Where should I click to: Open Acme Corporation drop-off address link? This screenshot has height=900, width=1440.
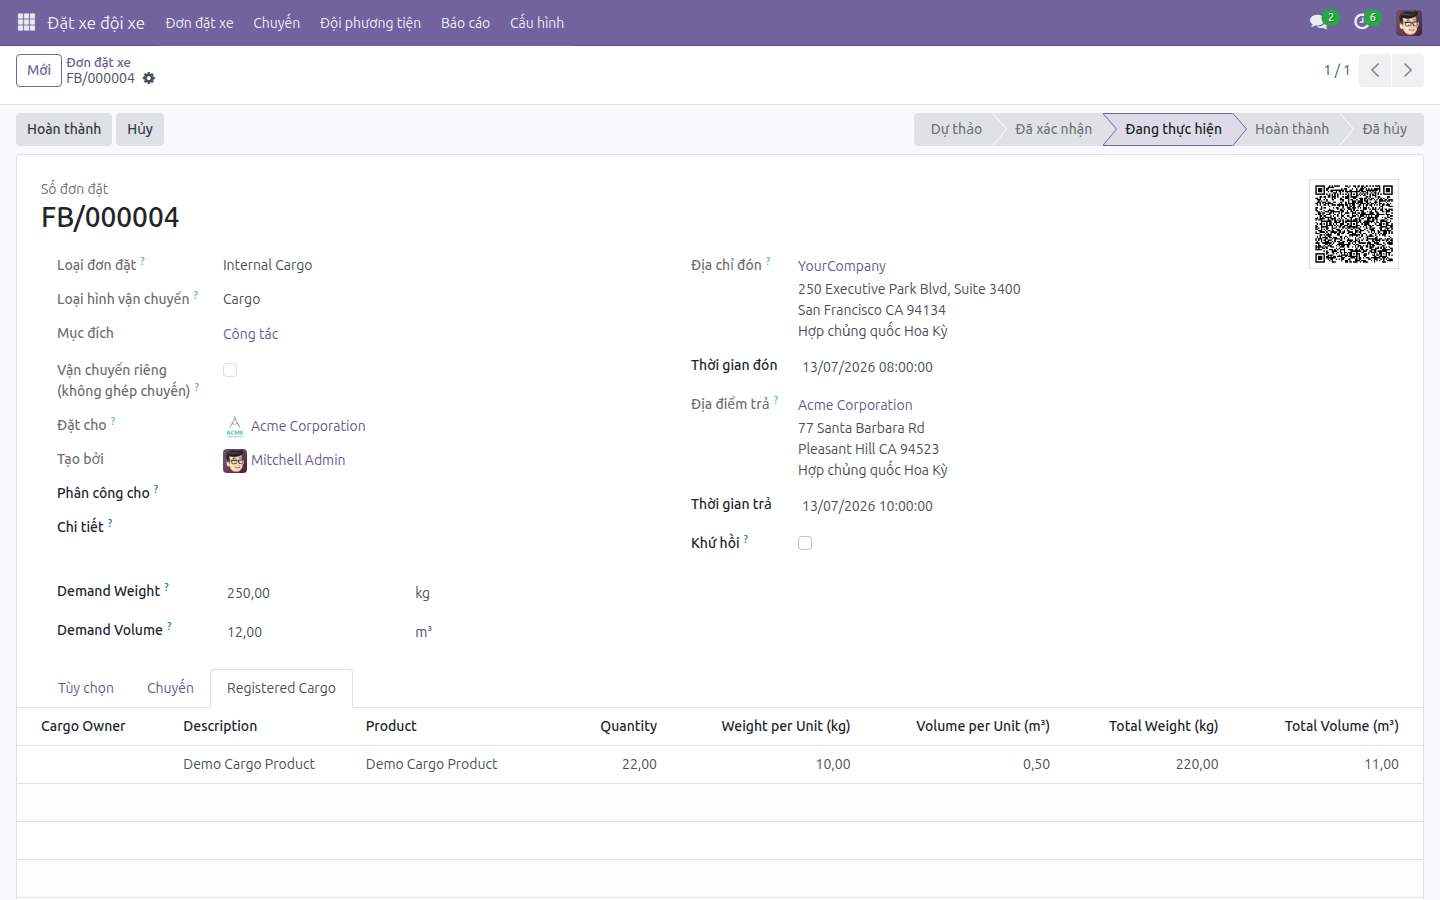[855, 405]
